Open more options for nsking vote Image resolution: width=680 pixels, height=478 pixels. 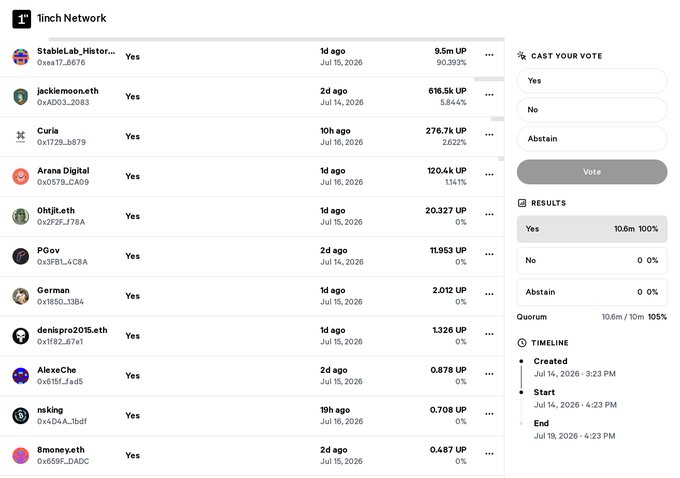[x=489, y=414]
